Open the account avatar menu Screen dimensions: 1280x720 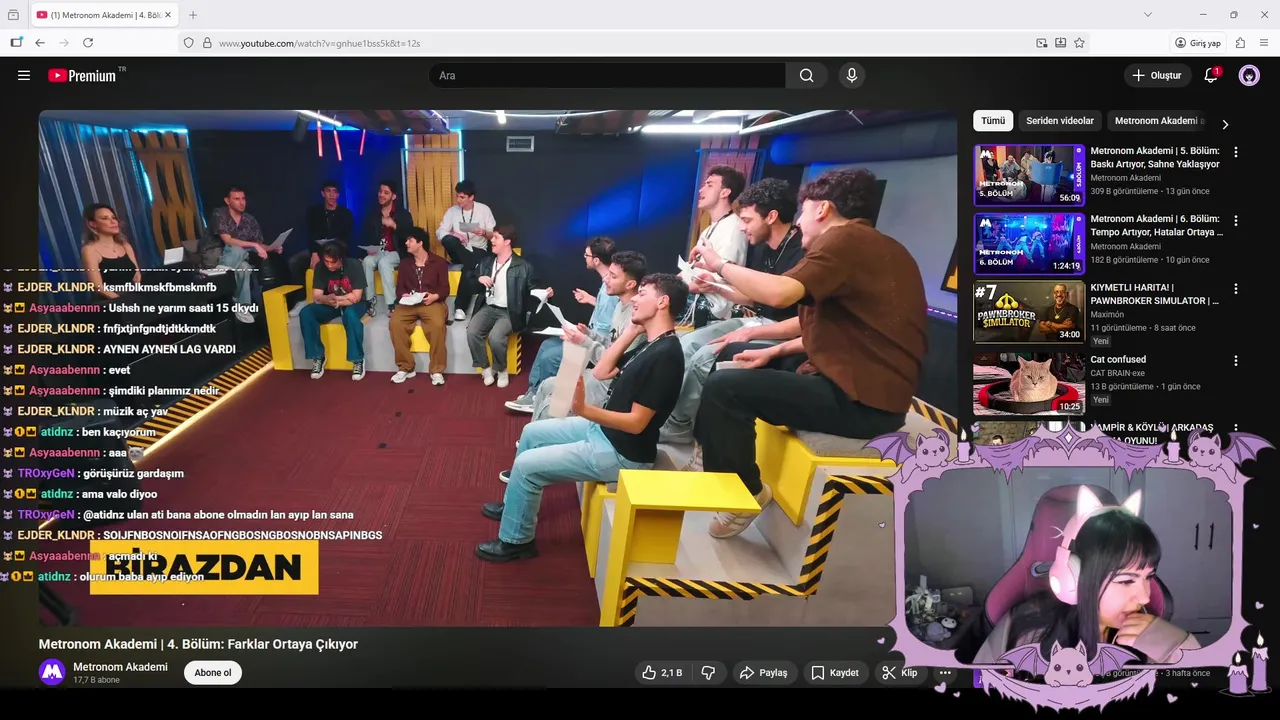coord(1249,75)
